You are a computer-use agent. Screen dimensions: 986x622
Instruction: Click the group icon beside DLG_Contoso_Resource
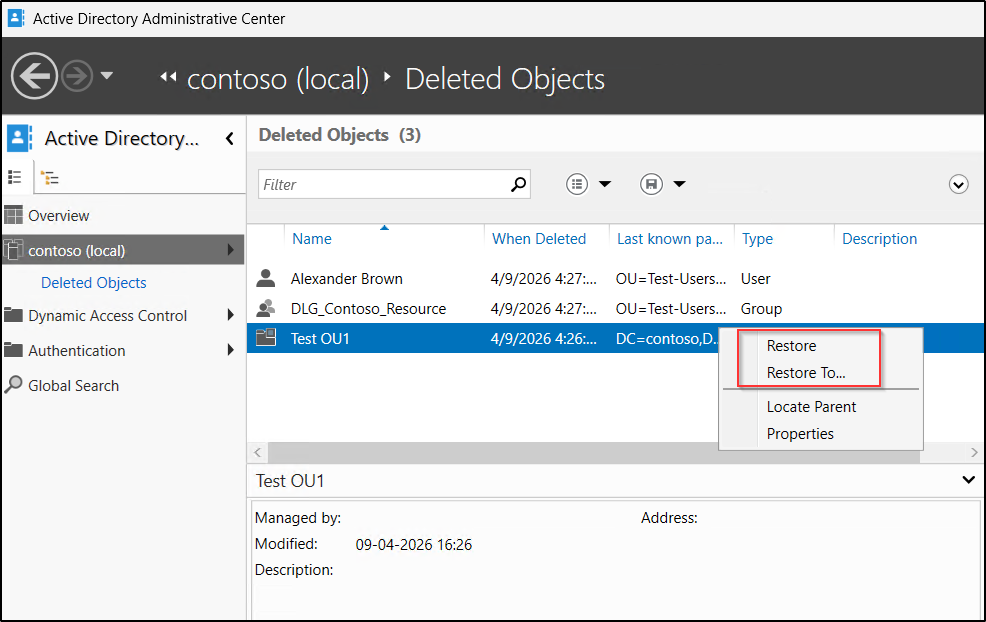[x=266, y=308]
